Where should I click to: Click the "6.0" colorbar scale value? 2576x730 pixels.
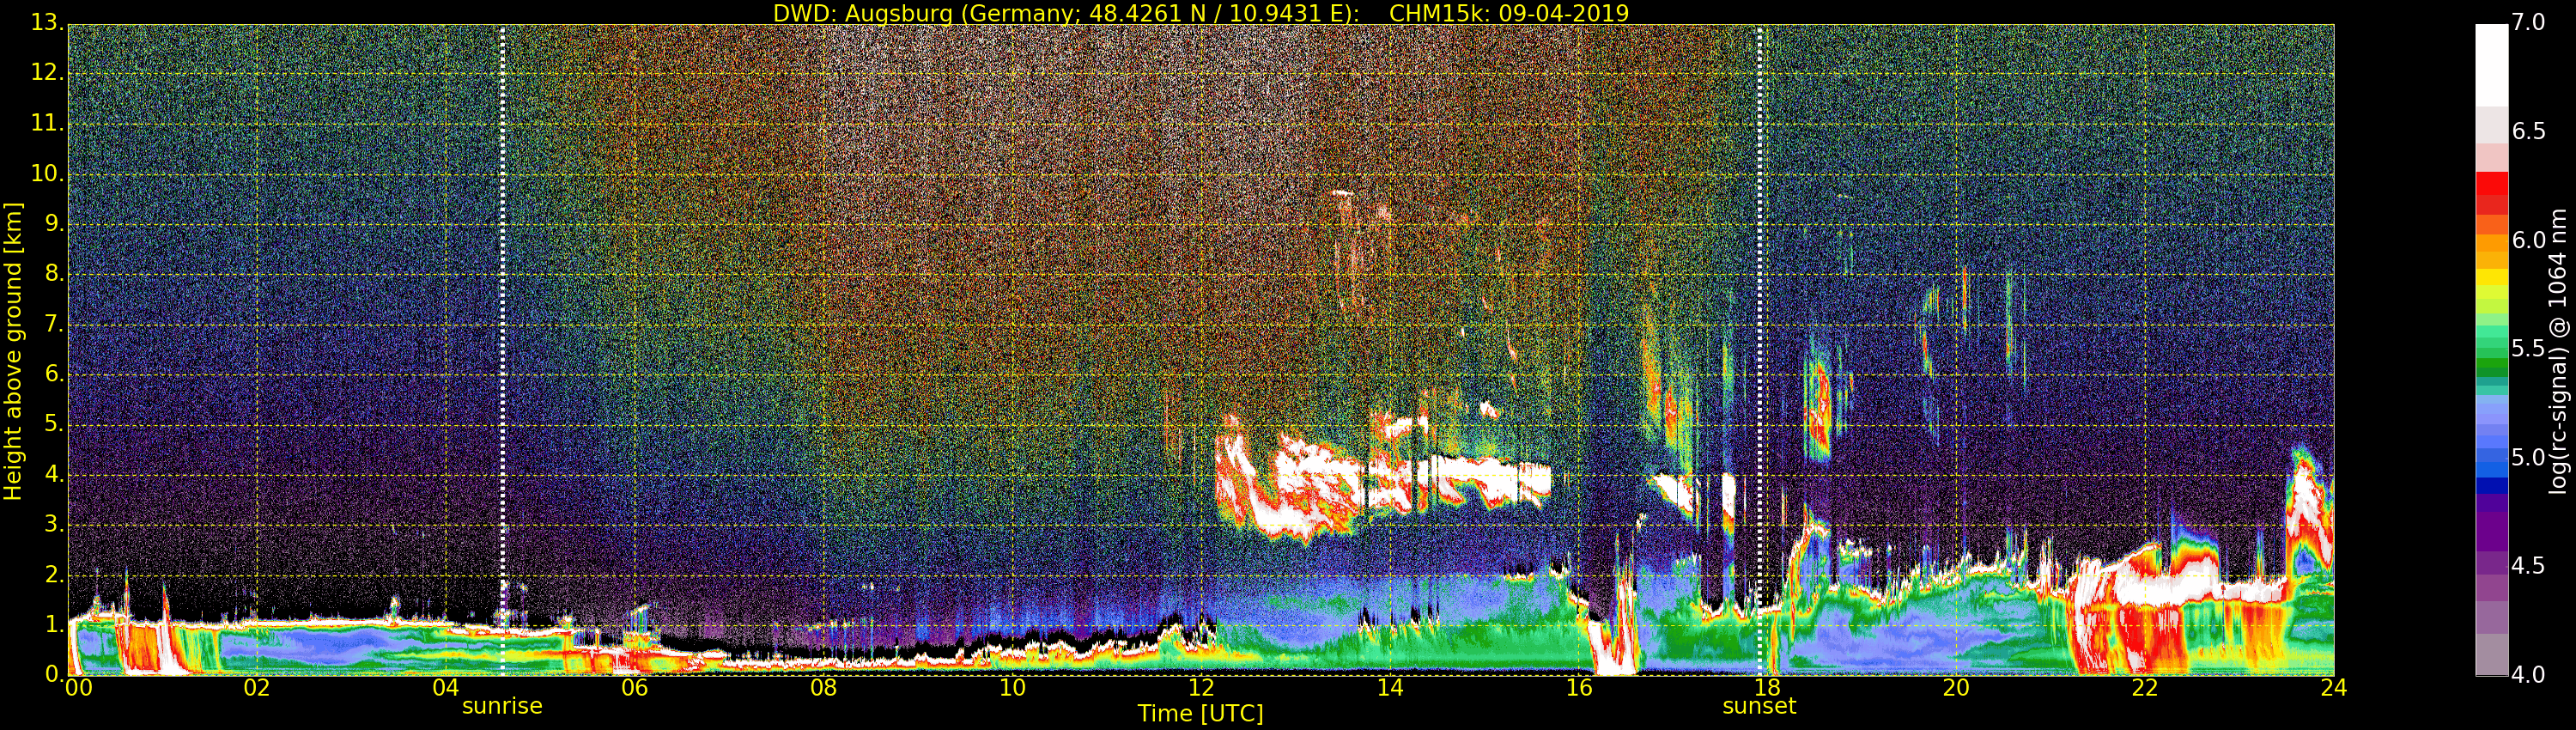coord(2529,240)
